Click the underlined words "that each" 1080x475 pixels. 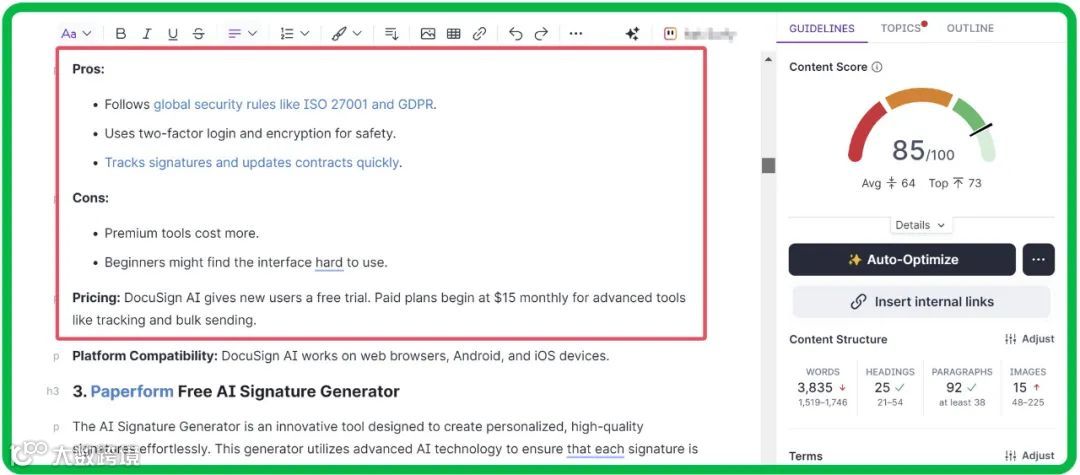pyautogui.click(x=595, y=450)
